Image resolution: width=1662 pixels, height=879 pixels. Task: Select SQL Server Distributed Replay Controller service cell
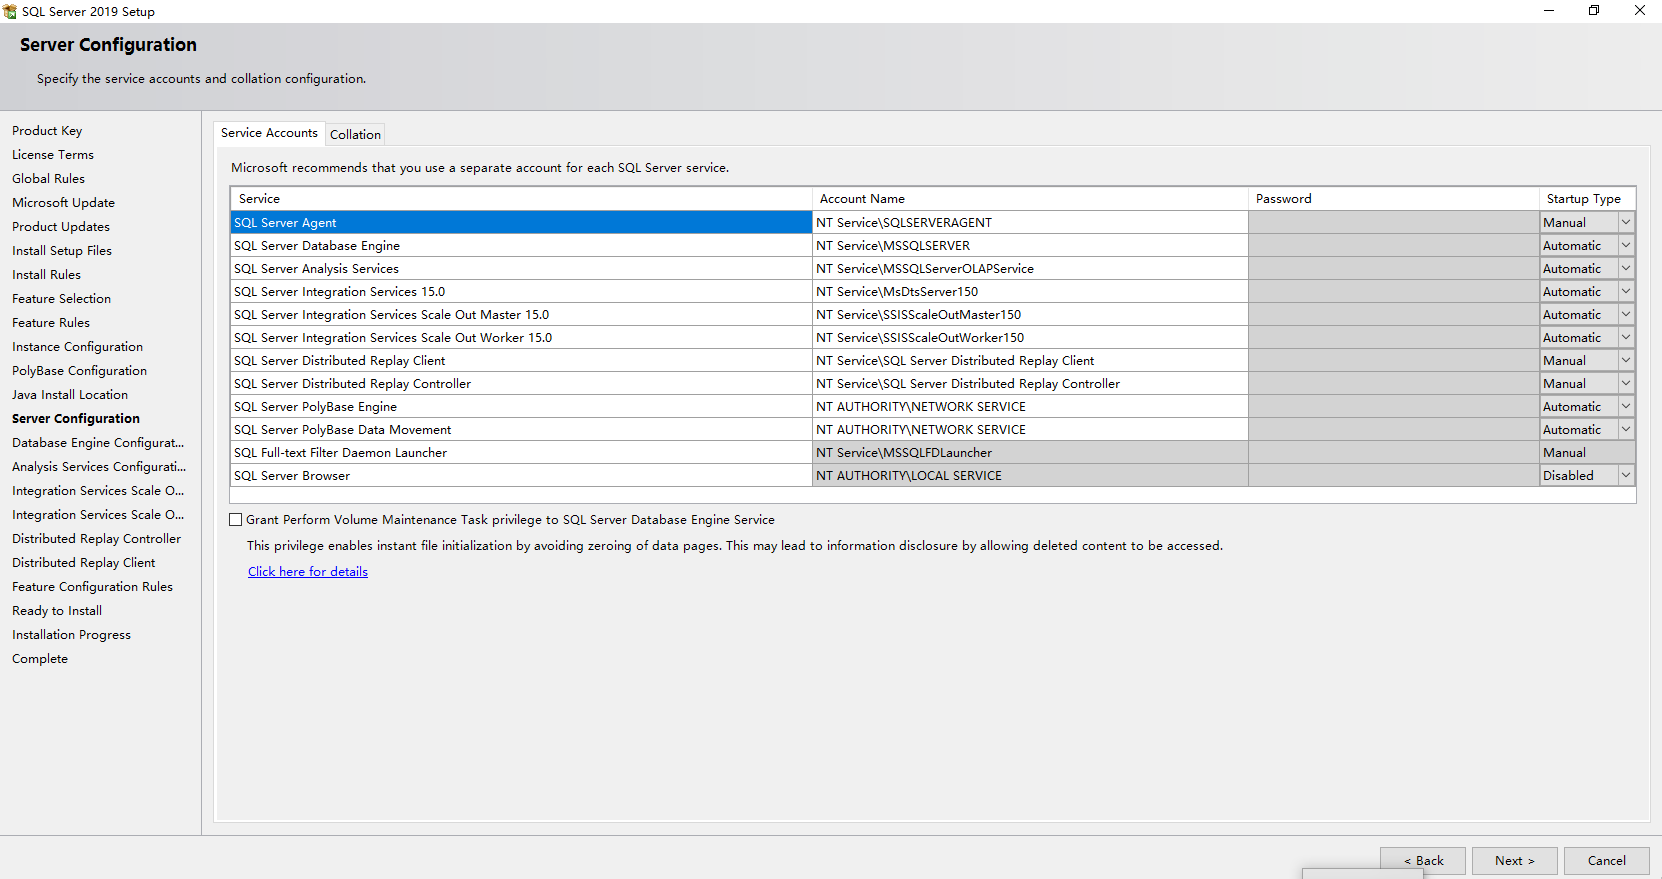point(521,383)
